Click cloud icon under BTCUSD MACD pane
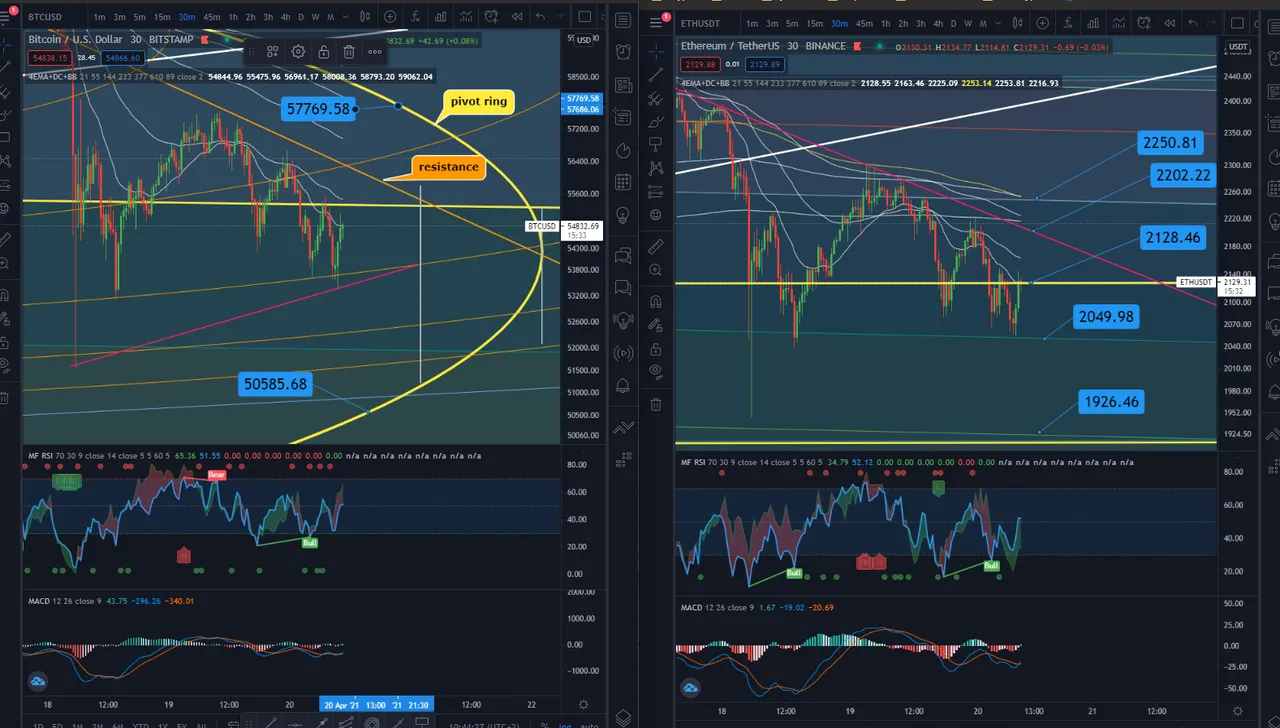Image resolution: width=1280 pixels, height=728 pixels. pos(38,681)
